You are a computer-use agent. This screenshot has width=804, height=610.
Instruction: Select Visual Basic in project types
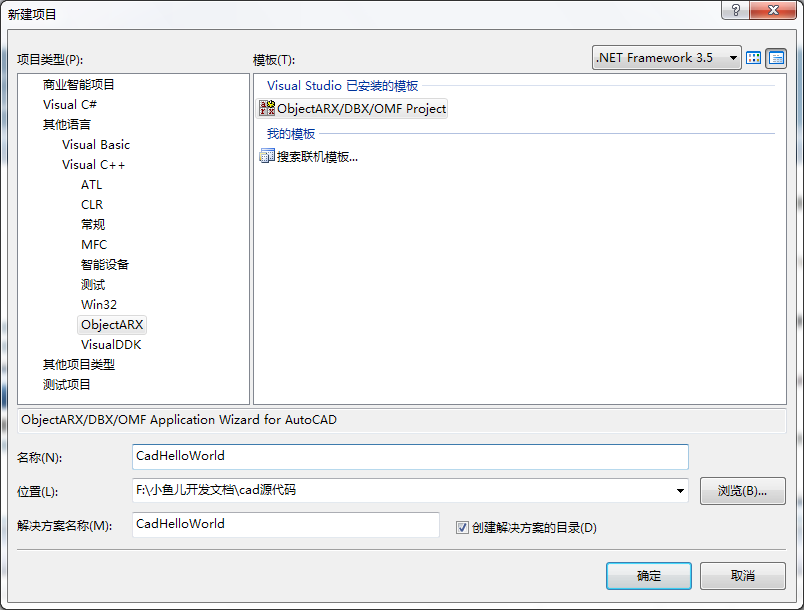(96, 145)
